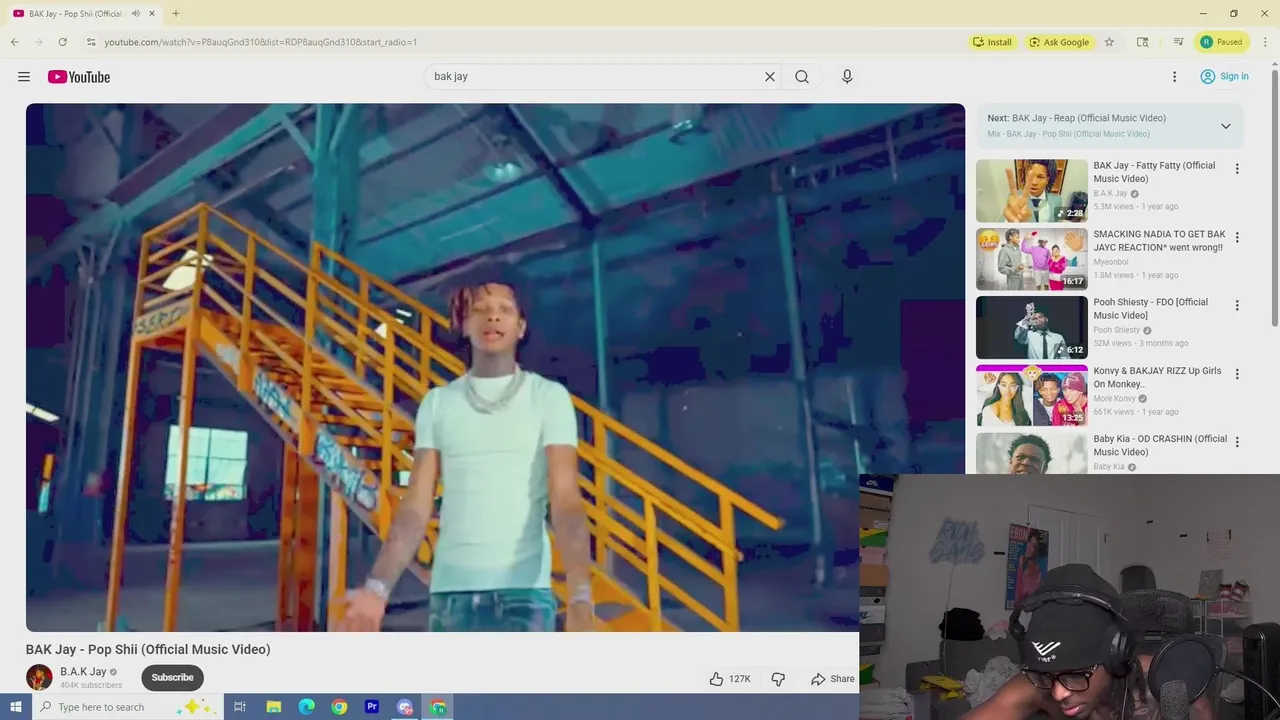Image resolution: width=1280 pixels, height=720 pixels.
Task: Click the Ask Google lens button
Action: (x=1059, y=42)
